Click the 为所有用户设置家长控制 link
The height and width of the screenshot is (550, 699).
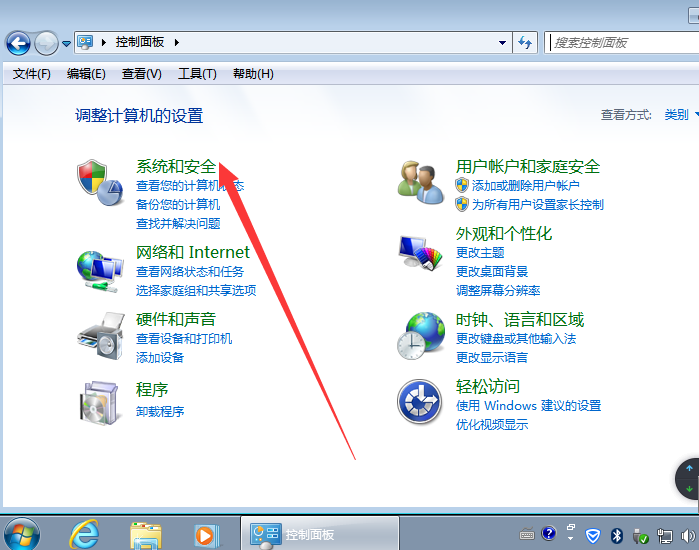click(538, 204)
